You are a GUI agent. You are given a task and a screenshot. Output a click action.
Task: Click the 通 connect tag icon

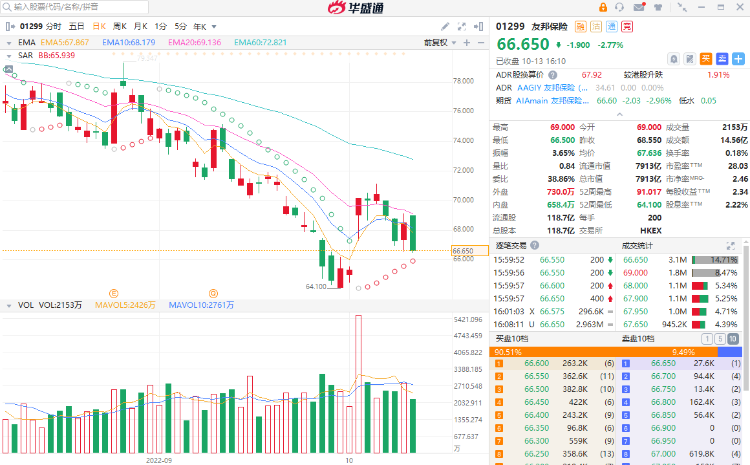612,26
